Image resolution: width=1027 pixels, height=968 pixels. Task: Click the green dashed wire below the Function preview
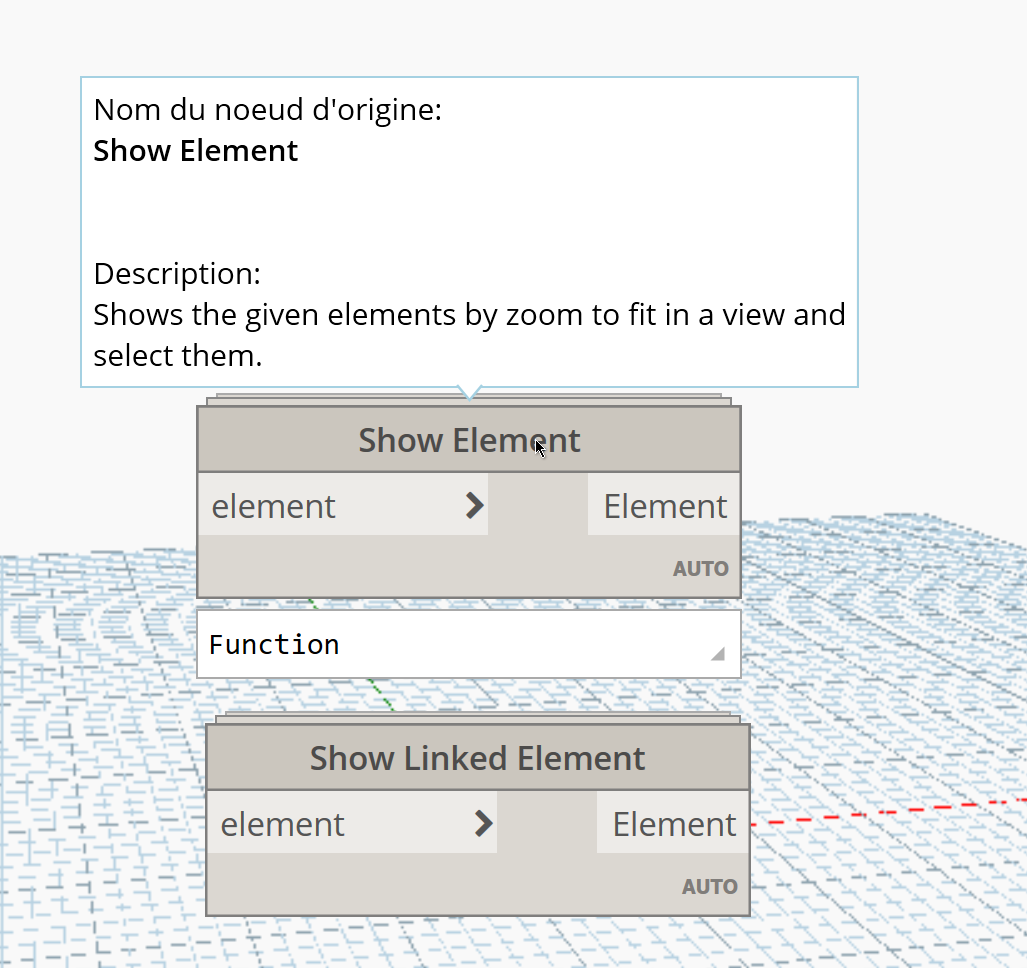(x=381, y=694)
